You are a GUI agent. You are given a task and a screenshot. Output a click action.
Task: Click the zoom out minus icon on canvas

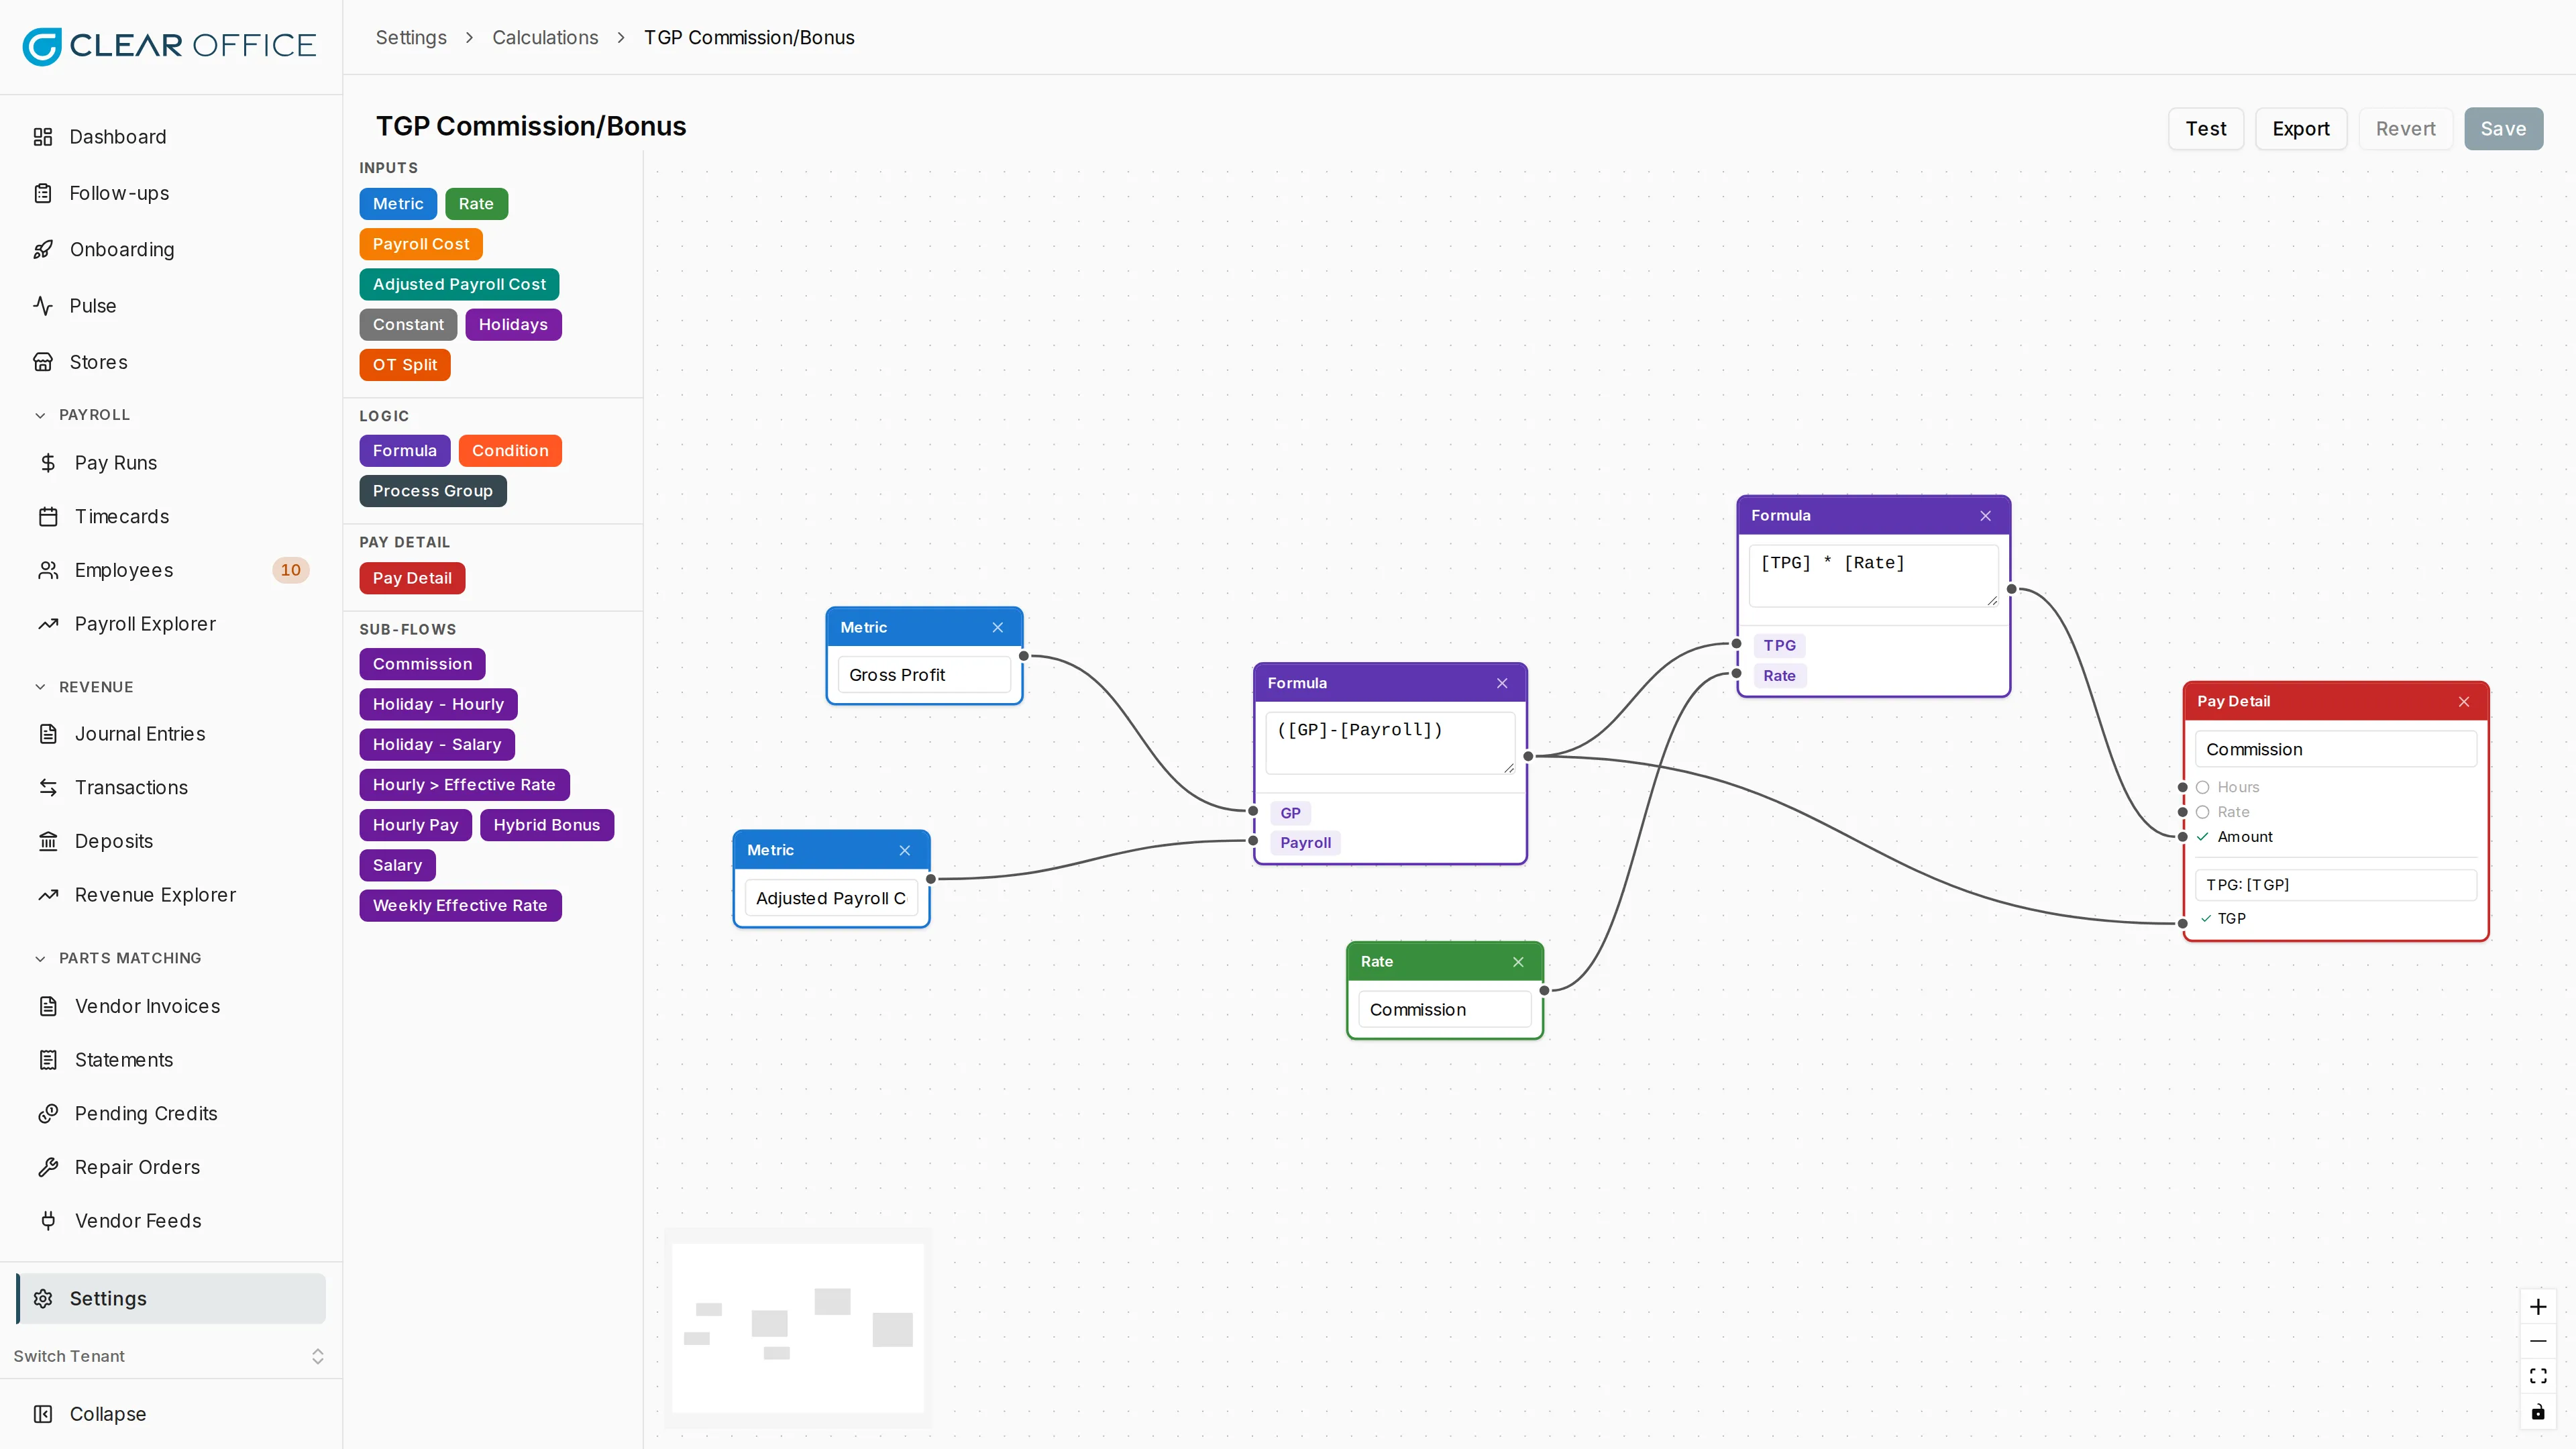click(2537, 1341)
